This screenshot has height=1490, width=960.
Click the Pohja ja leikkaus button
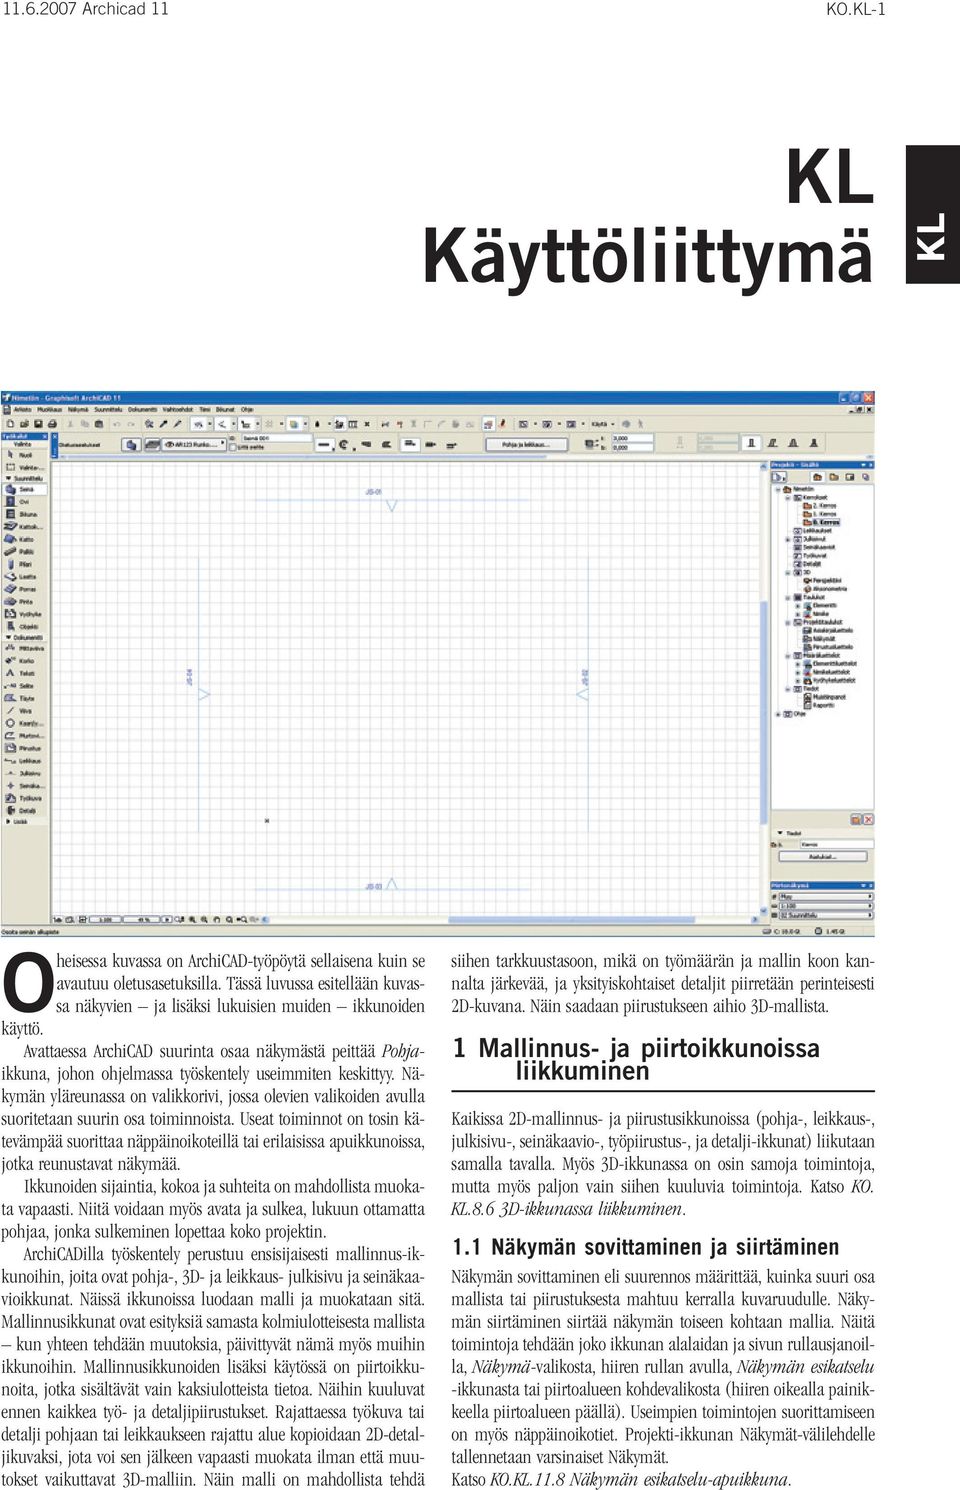pyautogui.click(x=526, y=444)
